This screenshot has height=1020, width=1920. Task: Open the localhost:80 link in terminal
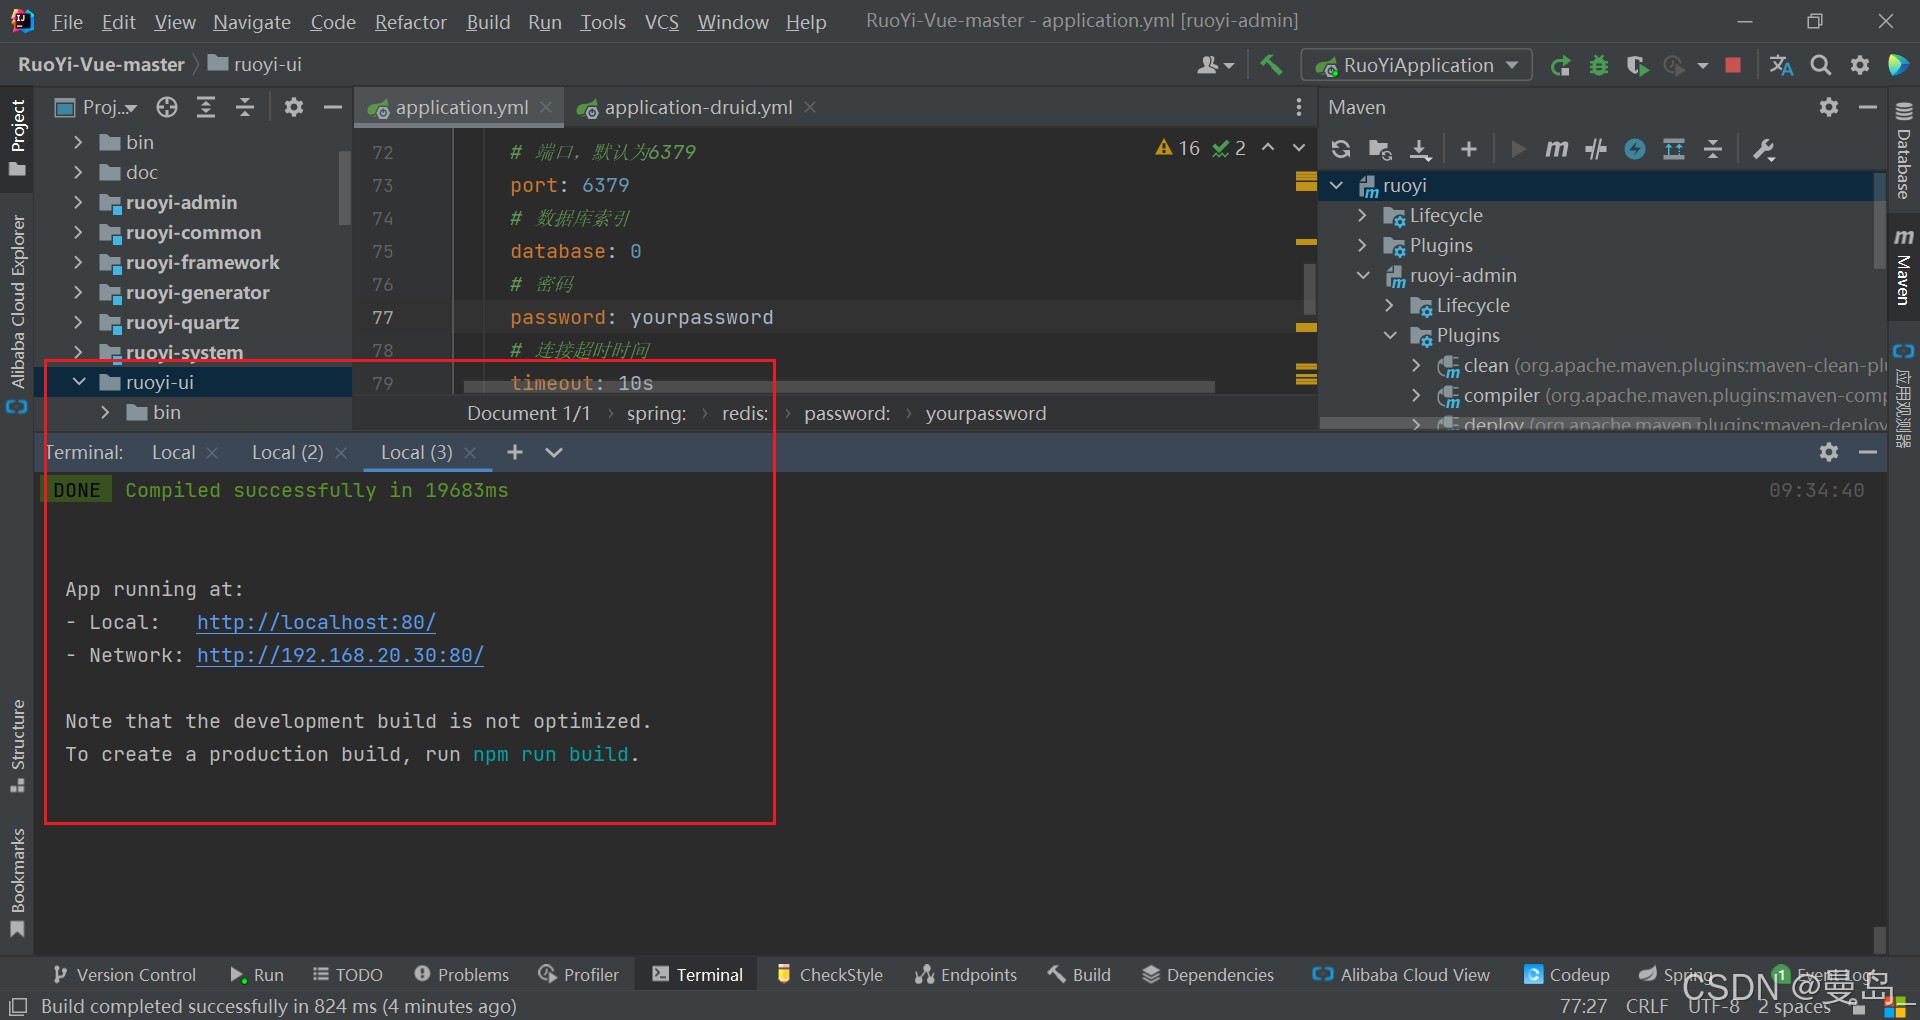(x=316, y=622)
